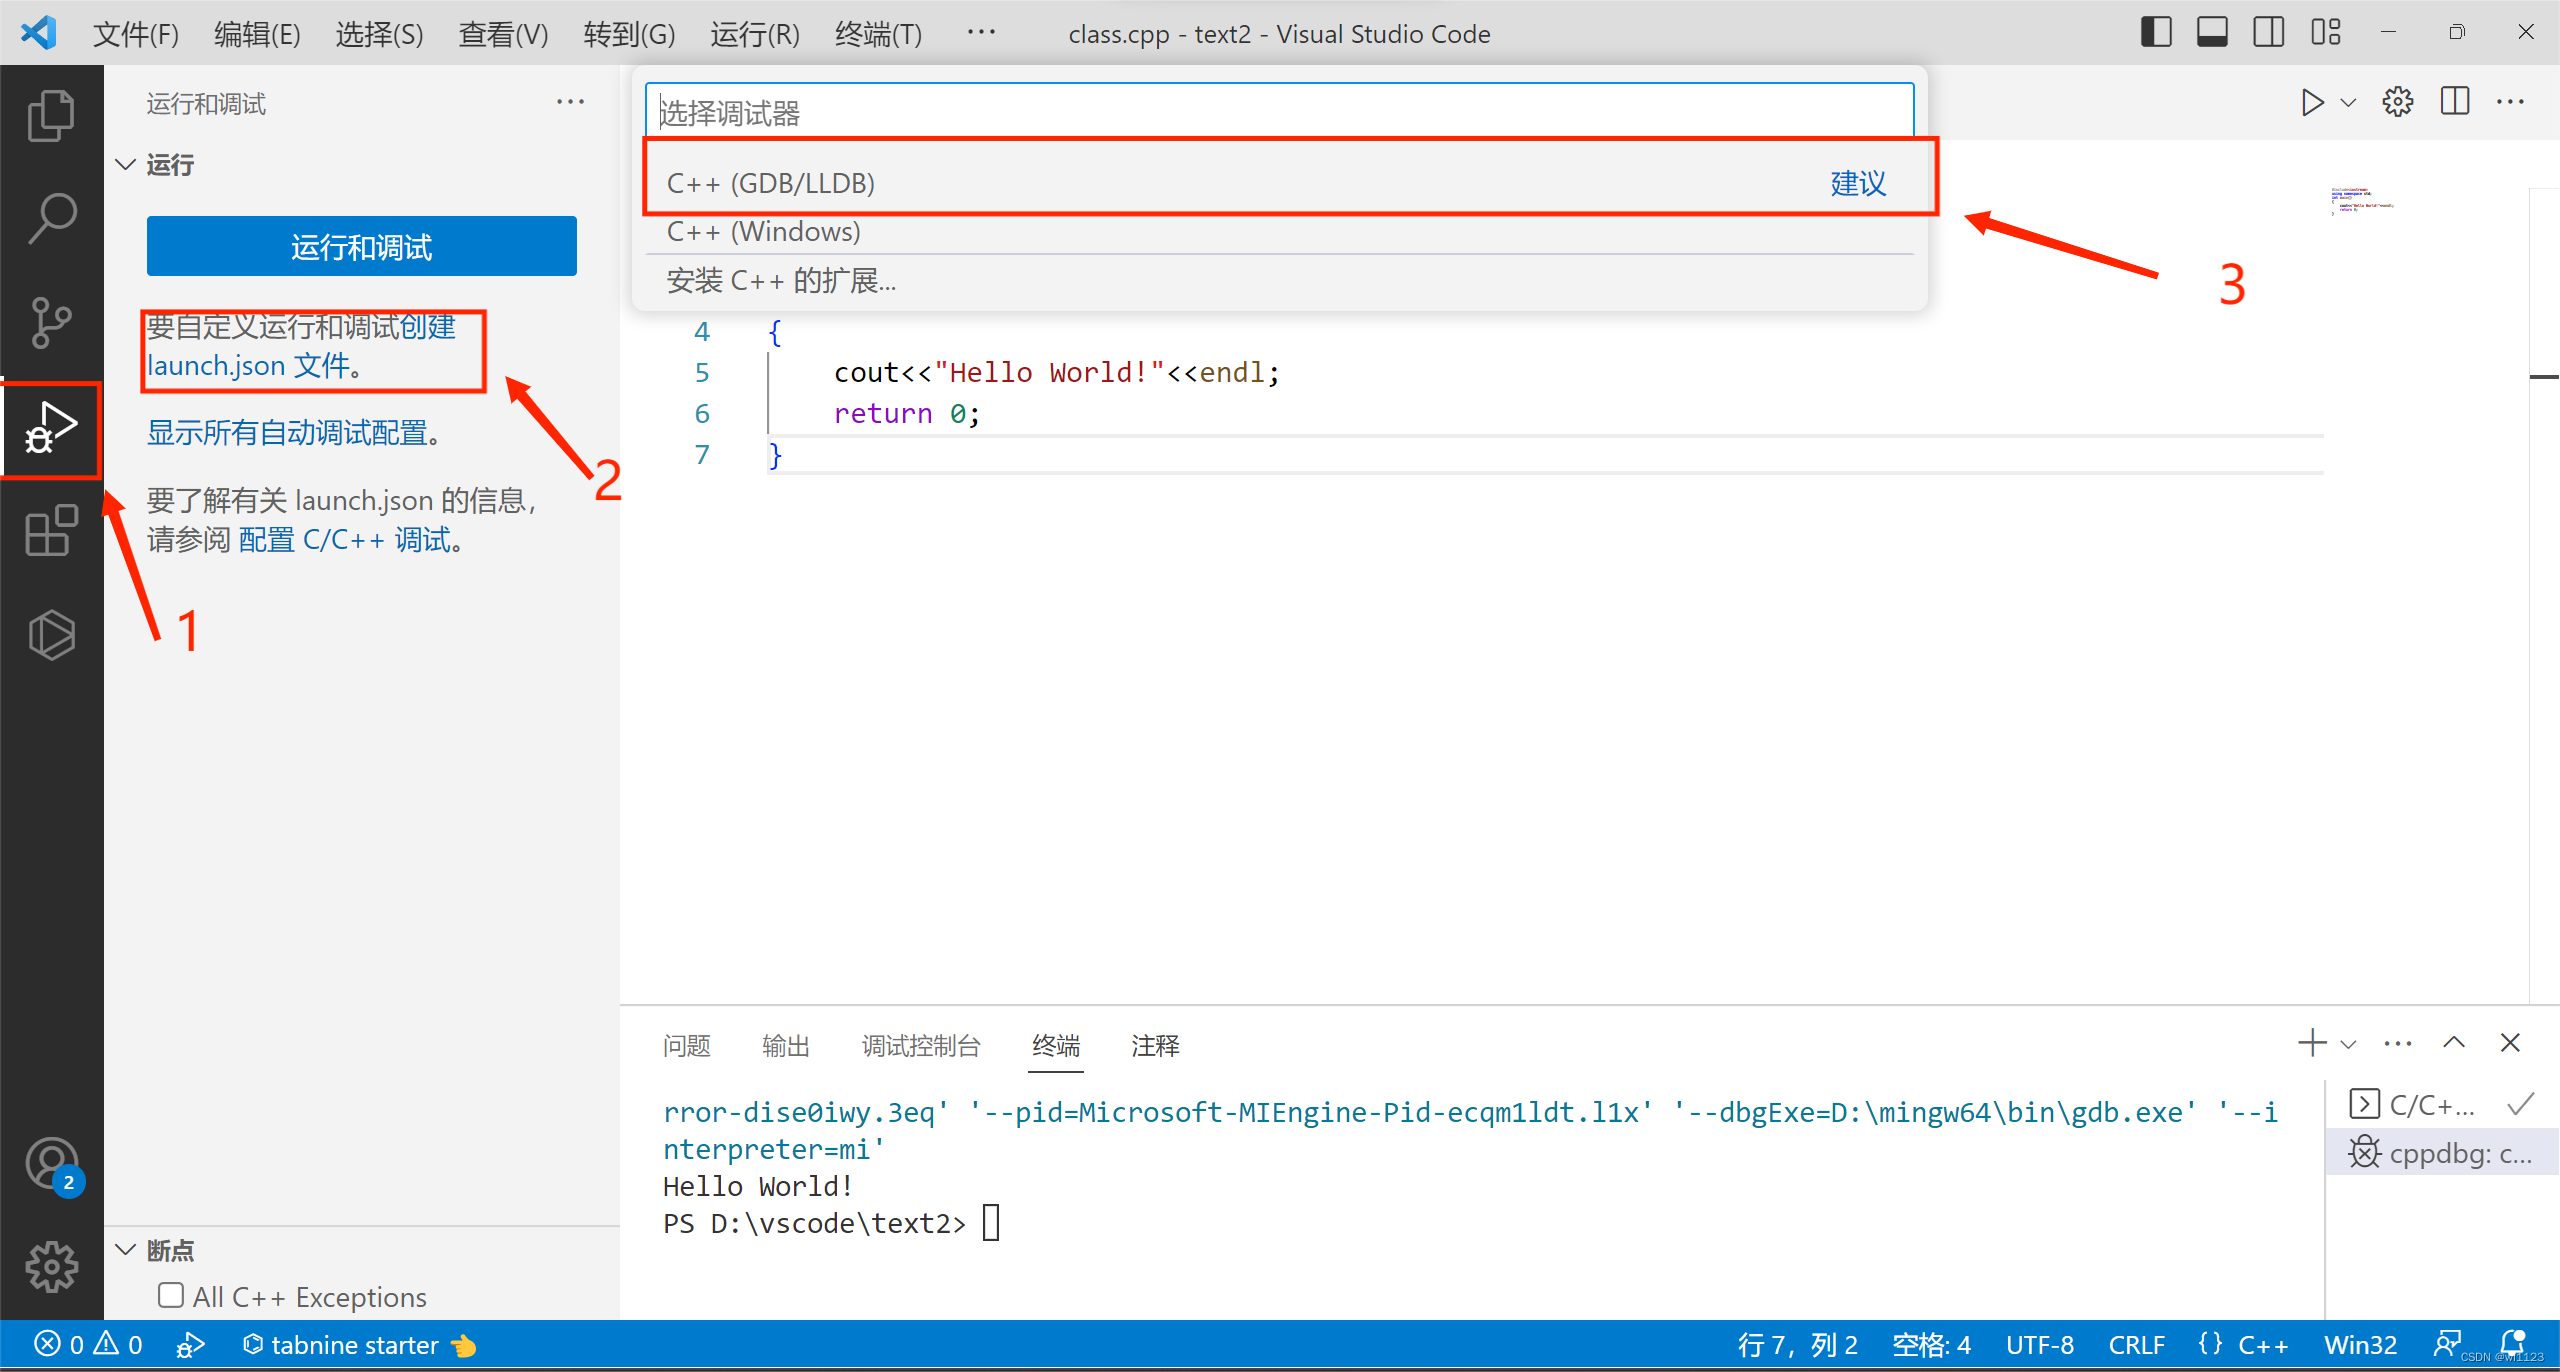
Task: Open the 终端(T) menu
Action: (878, 34)
